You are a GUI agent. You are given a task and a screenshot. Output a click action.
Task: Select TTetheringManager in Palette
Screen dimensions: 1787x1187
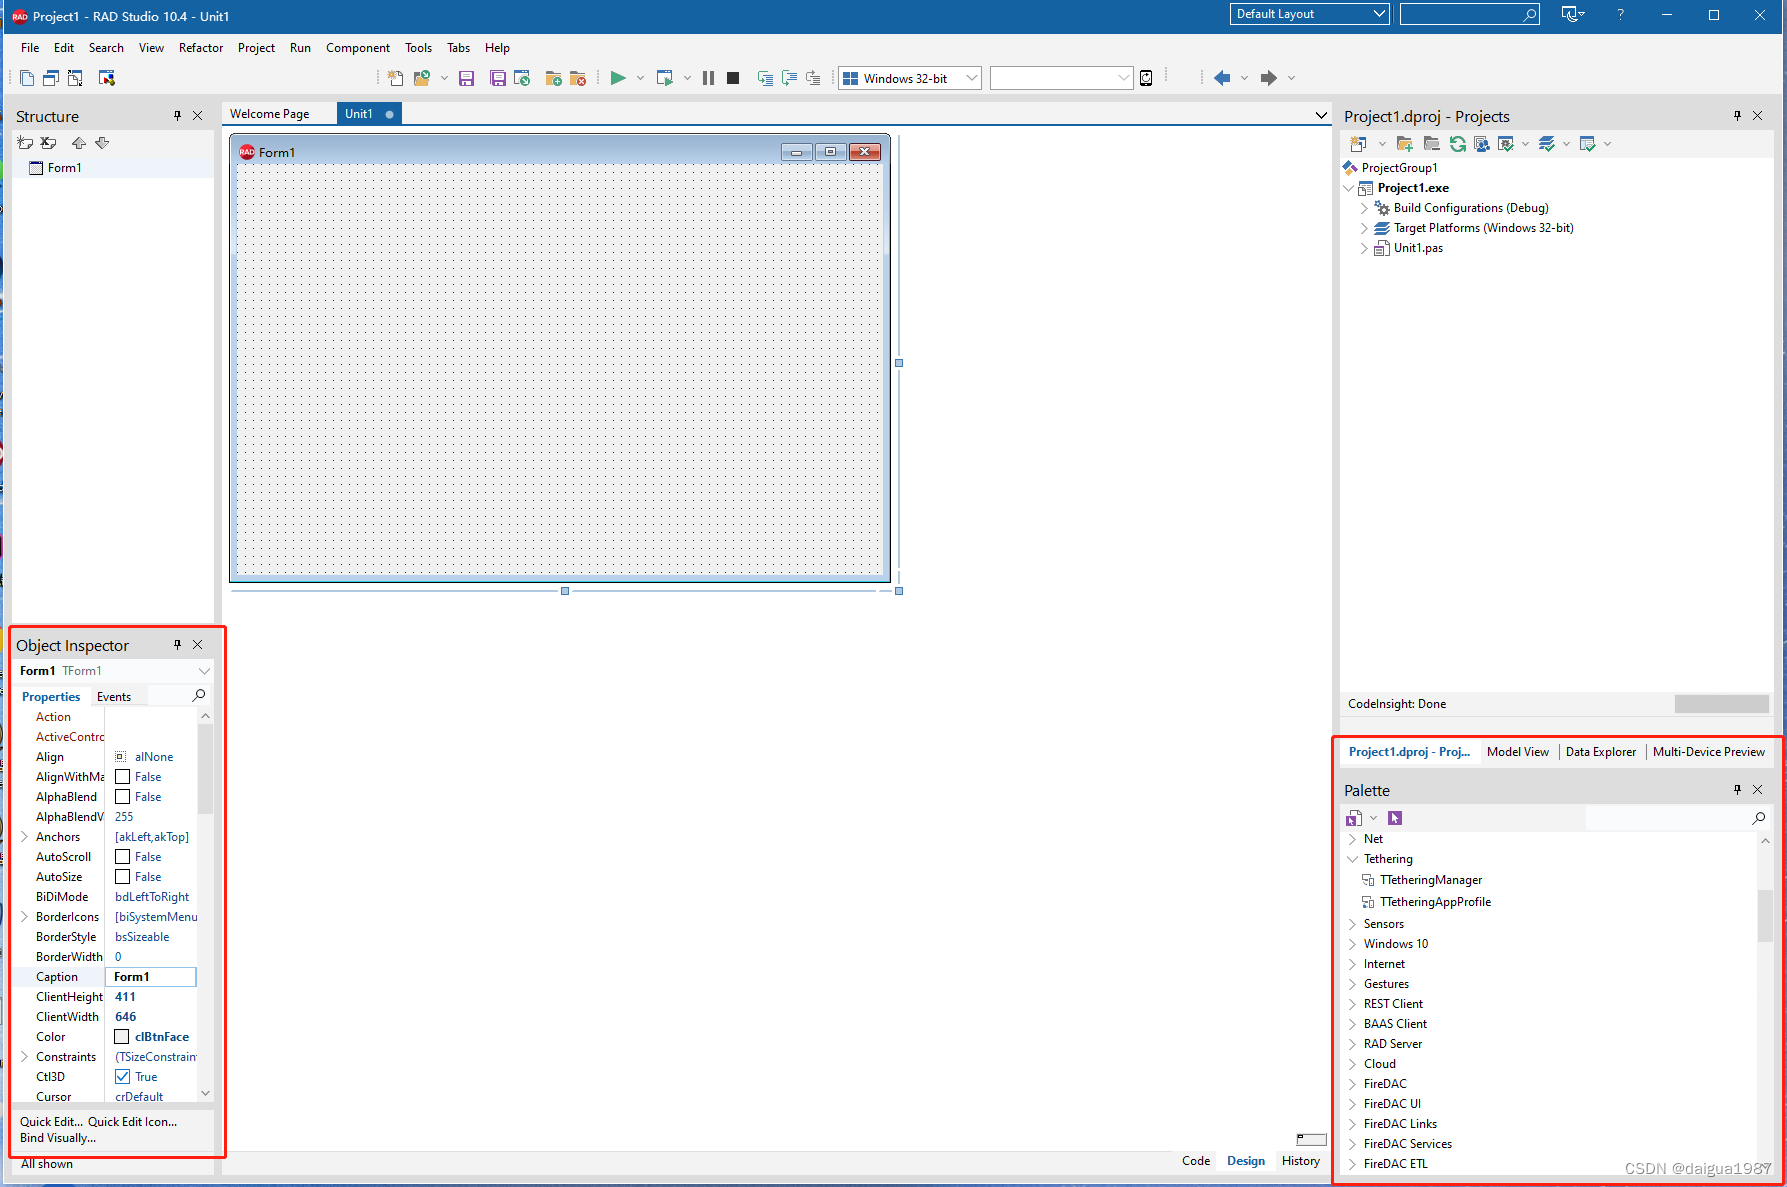[1430, 880]
